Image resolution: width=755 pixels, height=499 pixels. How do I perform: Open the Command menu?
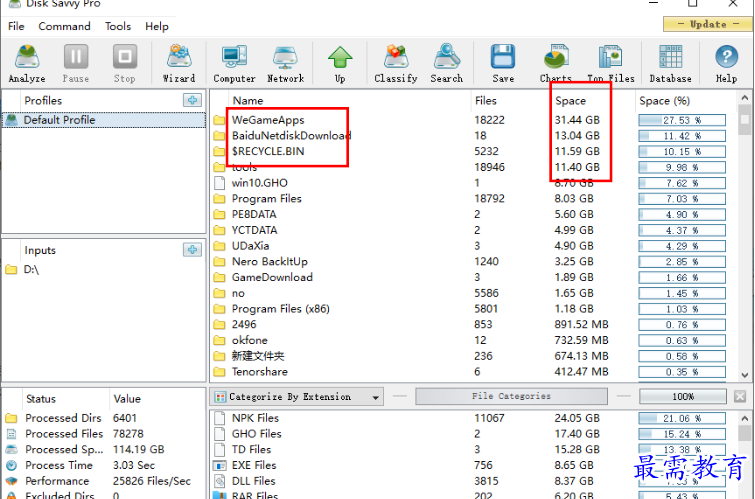coord(65,26)
